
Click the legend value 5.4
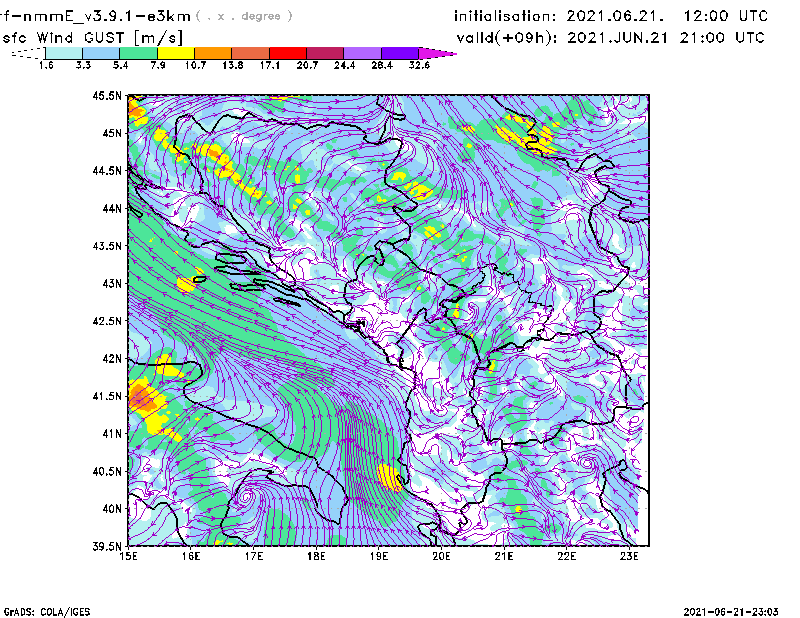click(x=120, y=65)
